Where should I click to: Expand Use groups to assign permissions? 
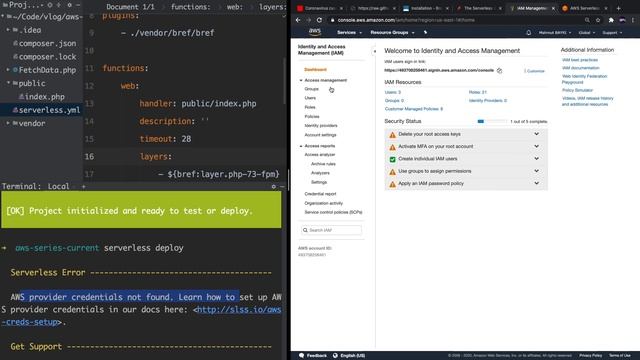click(x=536, y=171)
